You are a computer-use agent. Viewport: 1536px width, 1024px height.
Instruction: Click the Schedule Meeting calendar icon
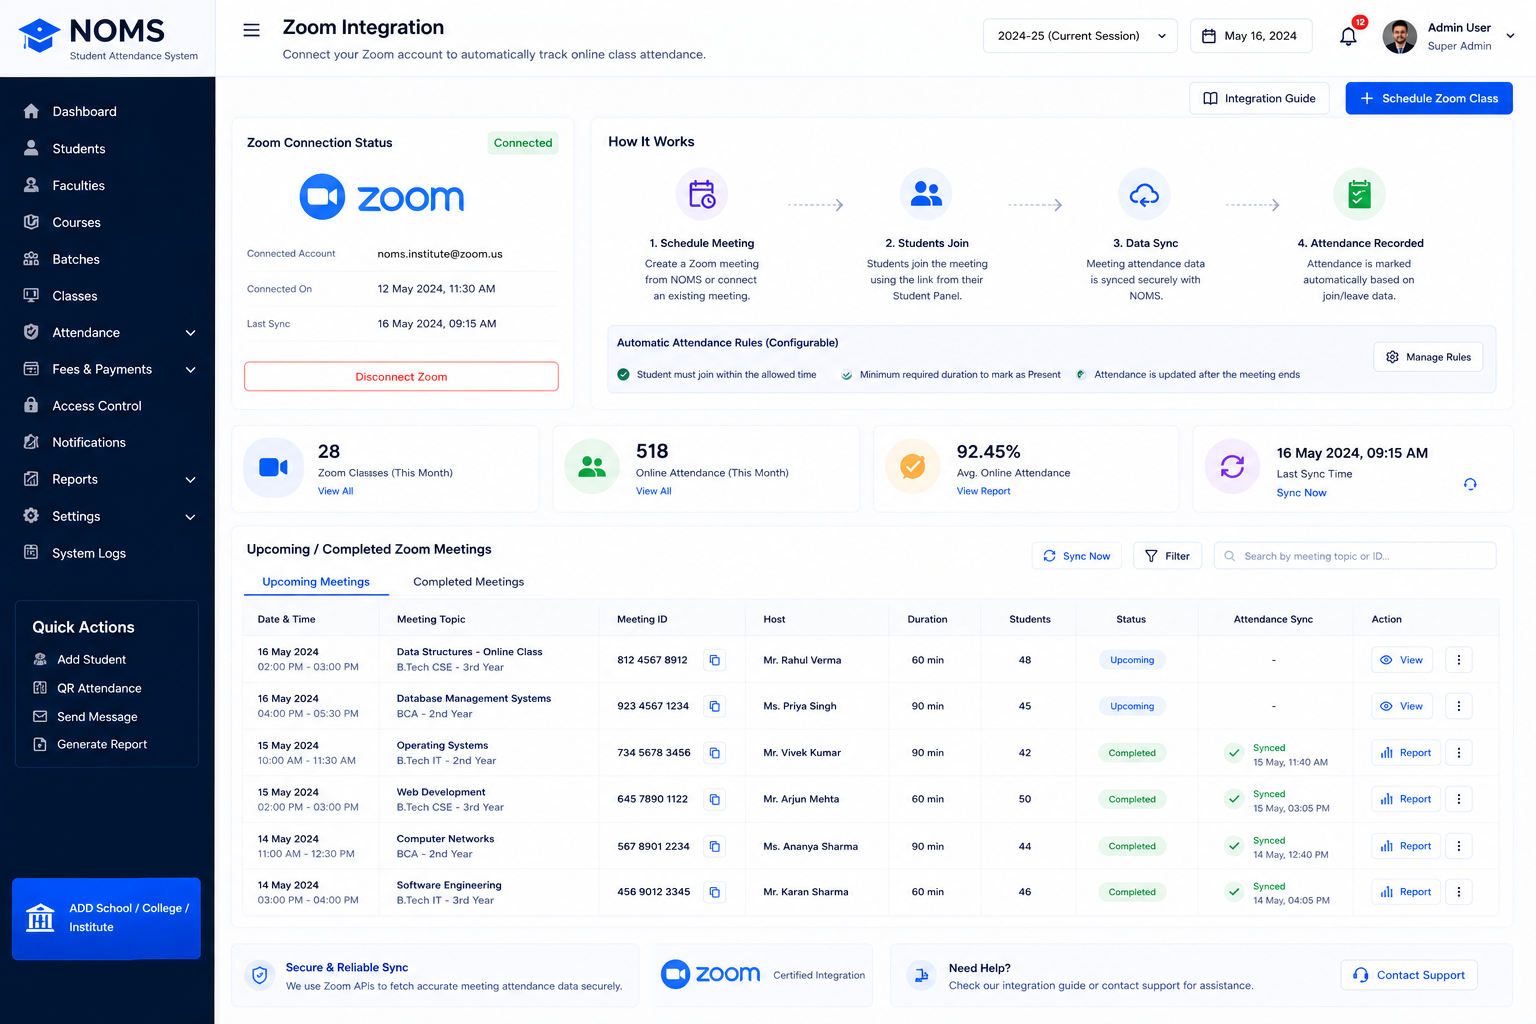[x=702, y=194]
